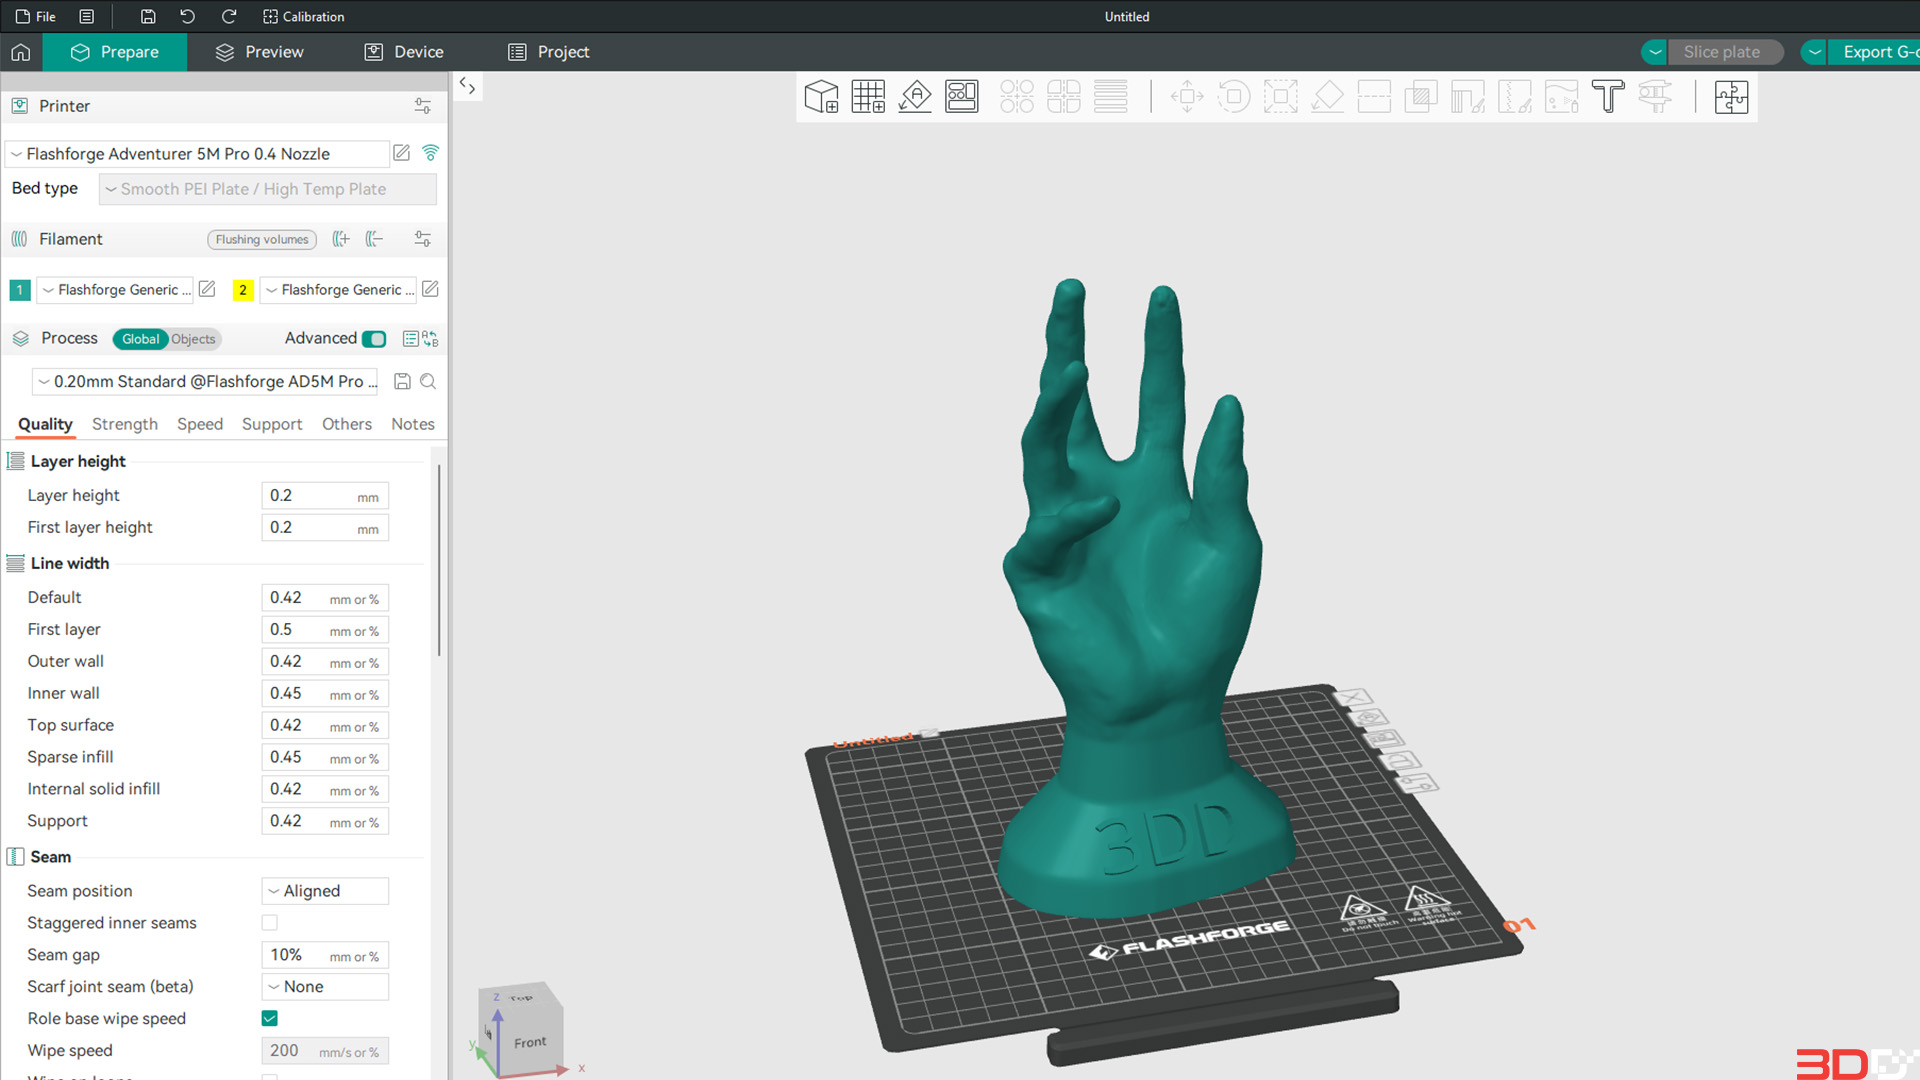Viewport: 1920px width, 1080px height.
Task: Click the Redo arrow icon
Action: pyautogui.click(x=229, y=16)
